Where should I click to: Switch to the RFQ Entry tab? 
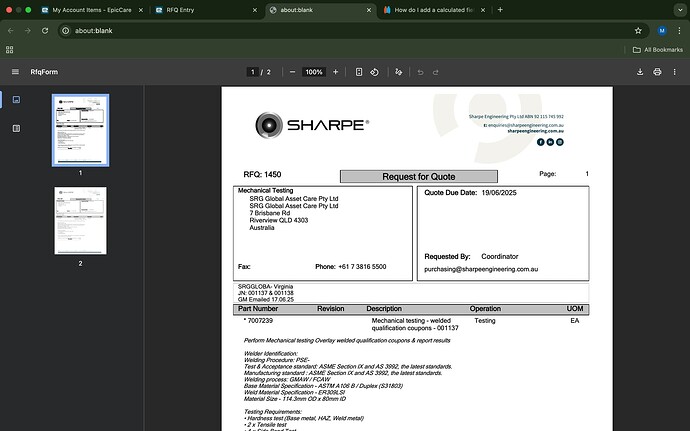coord(206,10)
